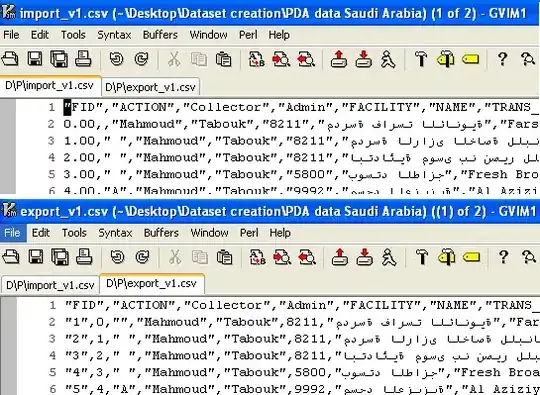Image resolution: width=540 pixels, height=395 pixels.
Task: Open Help question mark in export_v1.csv window
Action: click(x=504, y=257)
